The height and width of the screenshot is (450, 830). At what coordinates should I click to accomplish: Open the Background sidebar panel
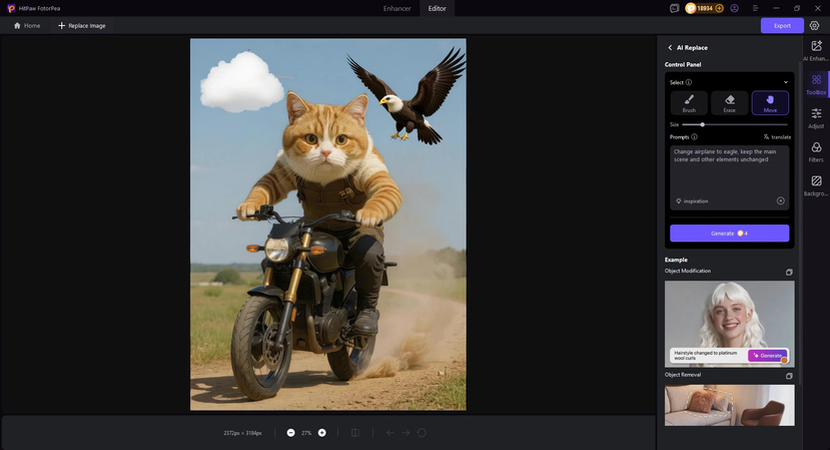tap(816, 185)
